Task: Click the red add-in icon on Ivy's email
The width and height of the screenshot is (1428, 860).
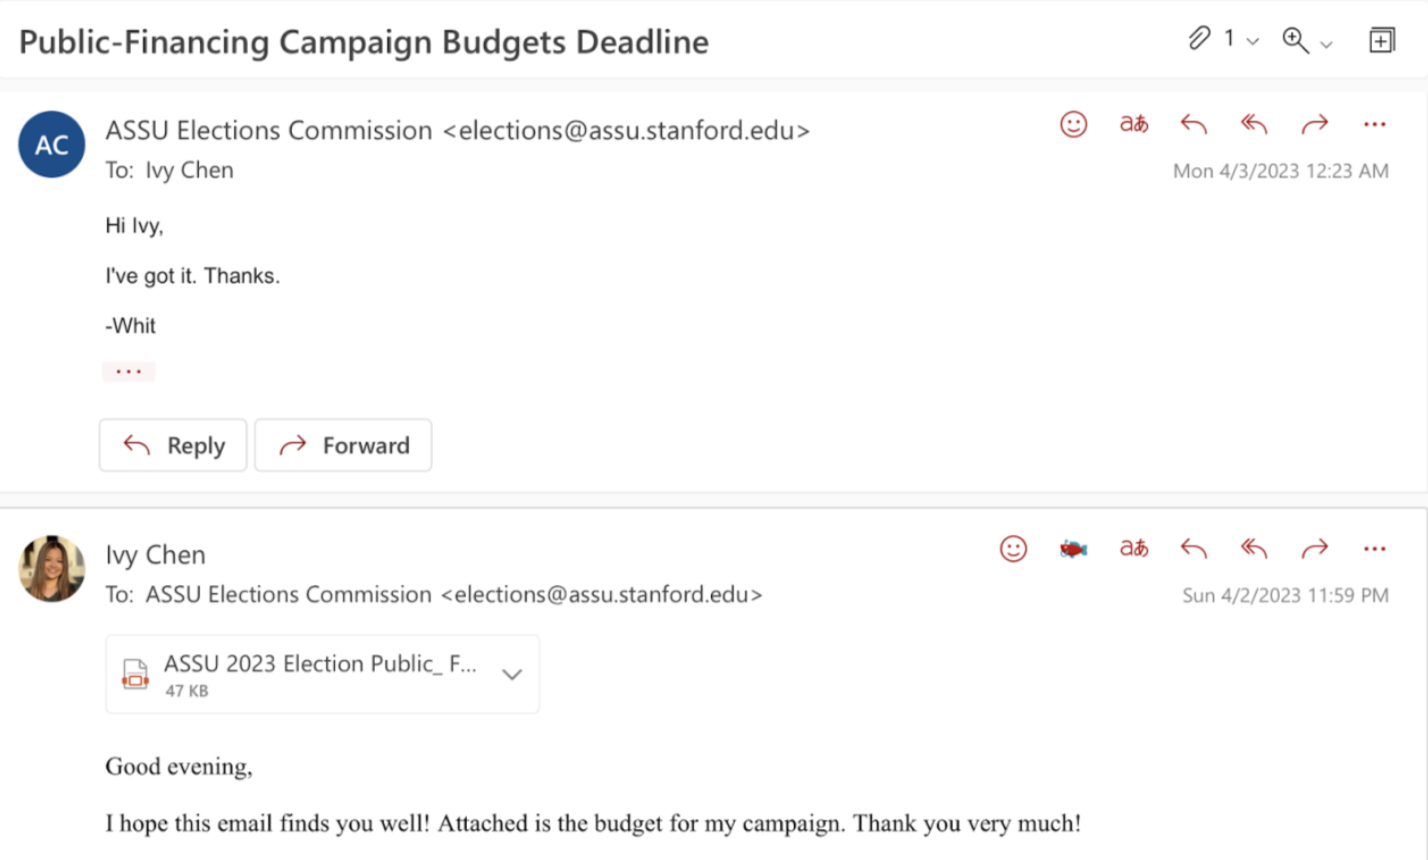Action: coord(1073,548)
